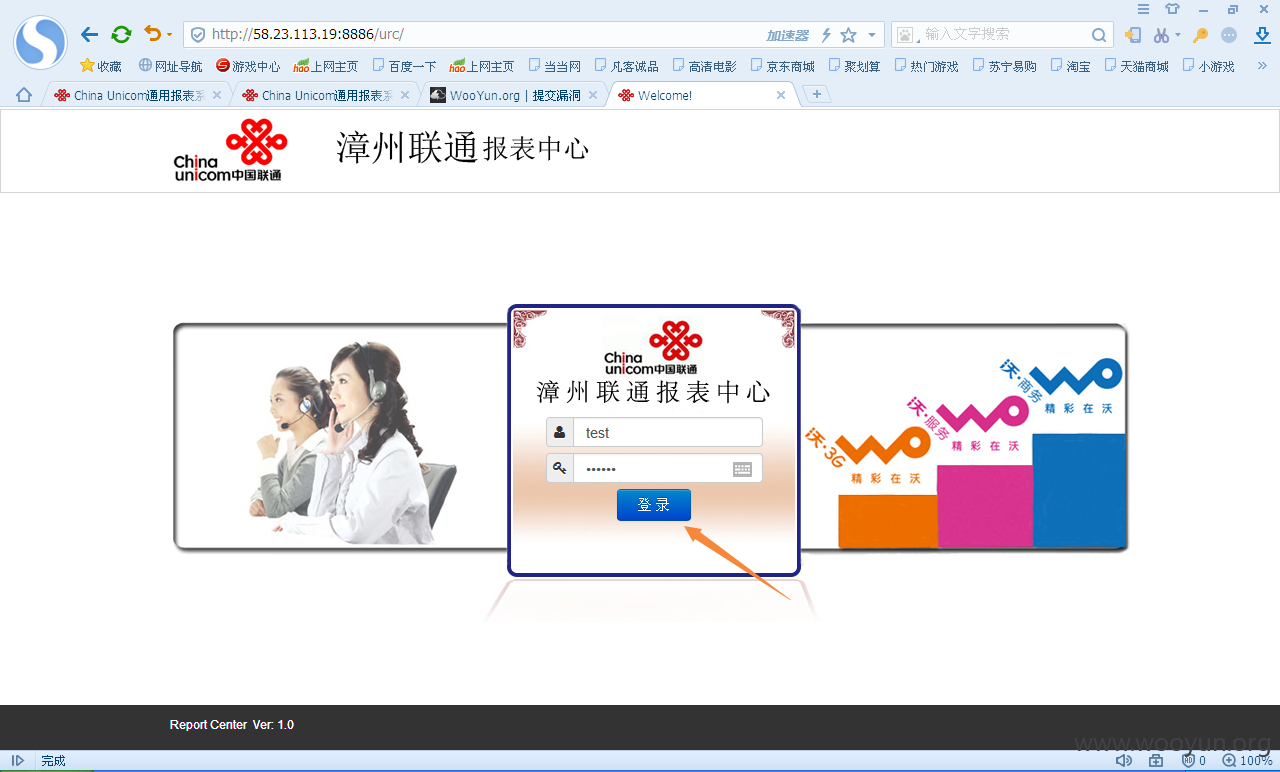Open the 天猫商城 bookmark
This screenshot has width=1280, height=772.
point(1136,66)
